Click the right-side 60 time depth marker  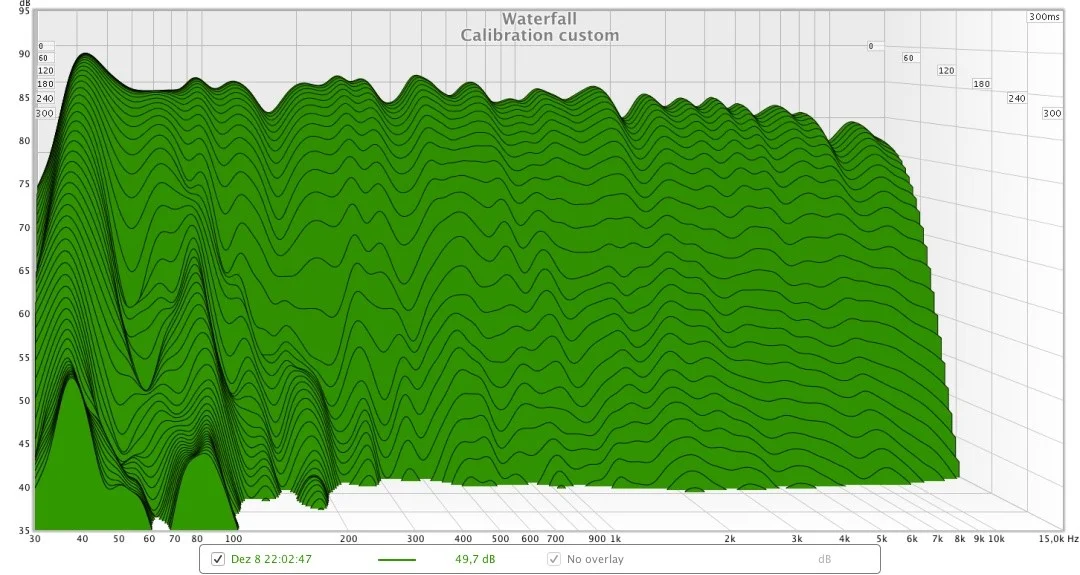[x=908, y=58]
